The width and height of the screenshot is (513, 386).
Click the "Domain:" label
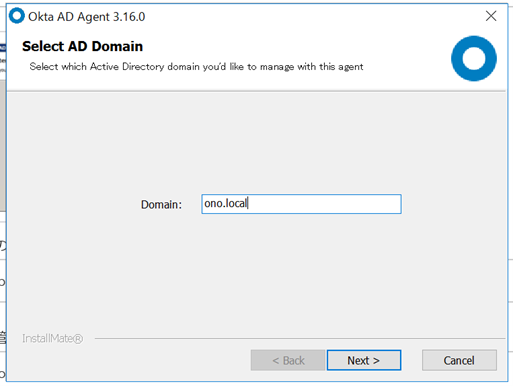tap(161, 204)
